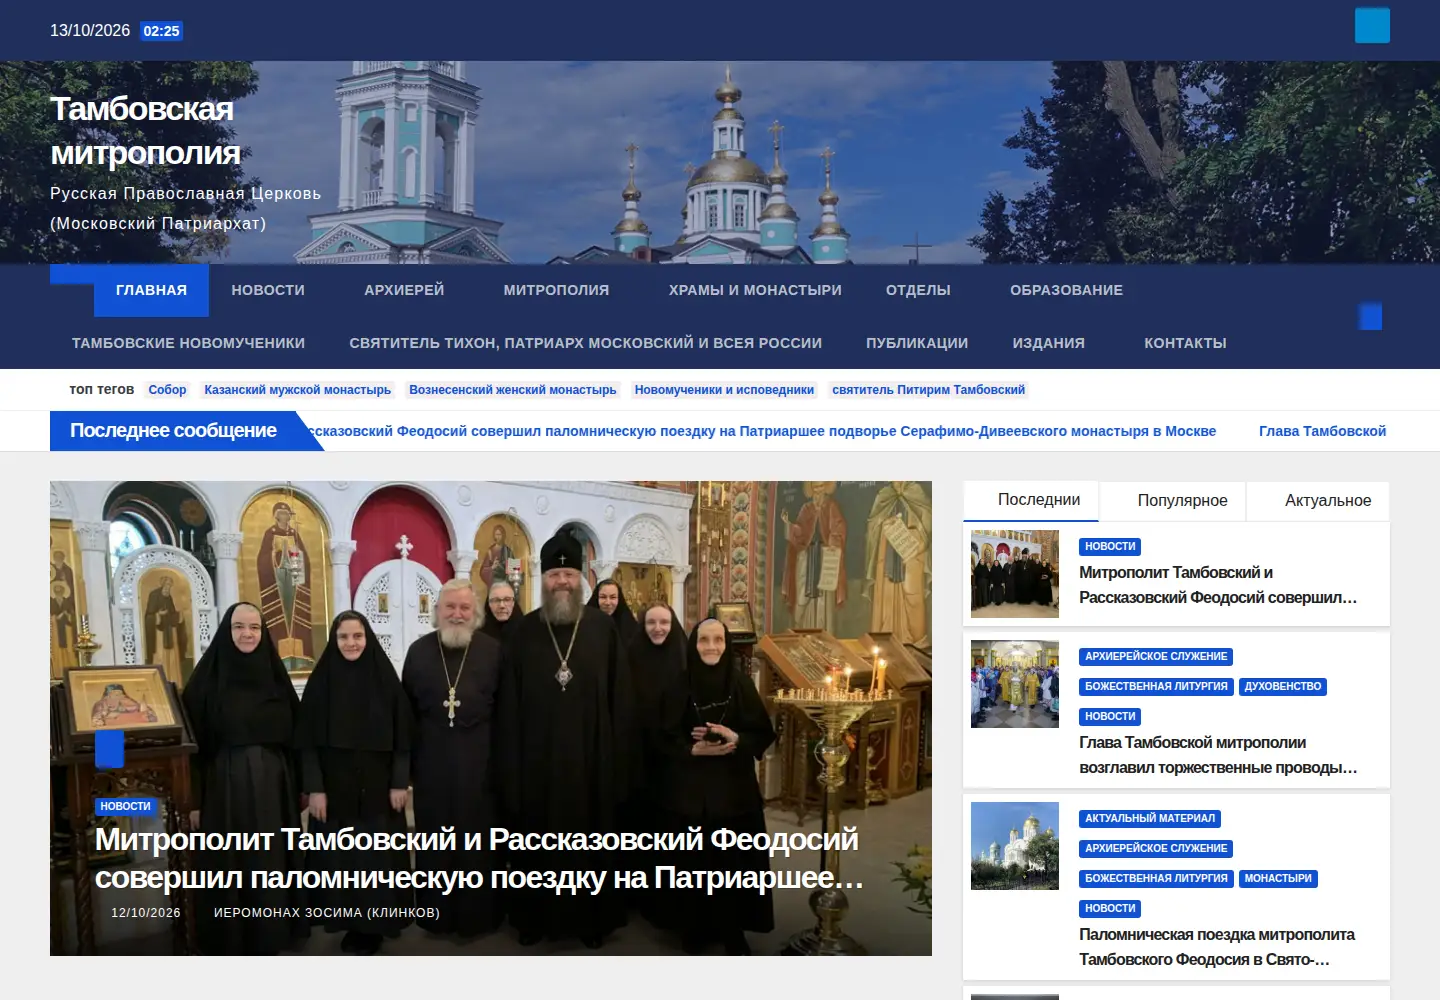Open sidebar headline Глава Тамбовской митрополии возглавил
This screenshot has width=1440, height=1000.
pyautogui.click(x=1218, y=755)
